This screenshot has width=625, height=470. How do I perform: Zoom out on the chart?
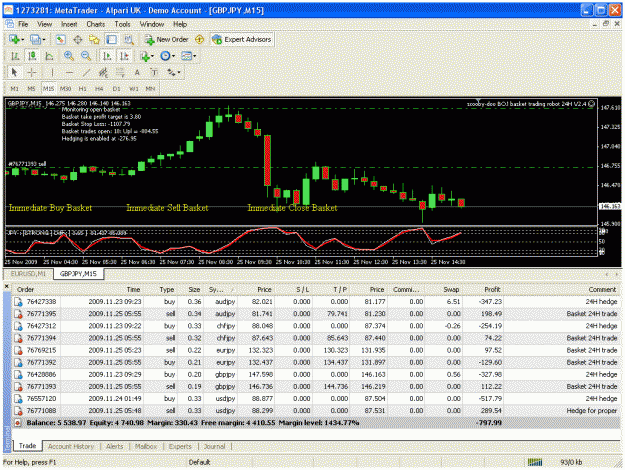pos(86,56)
